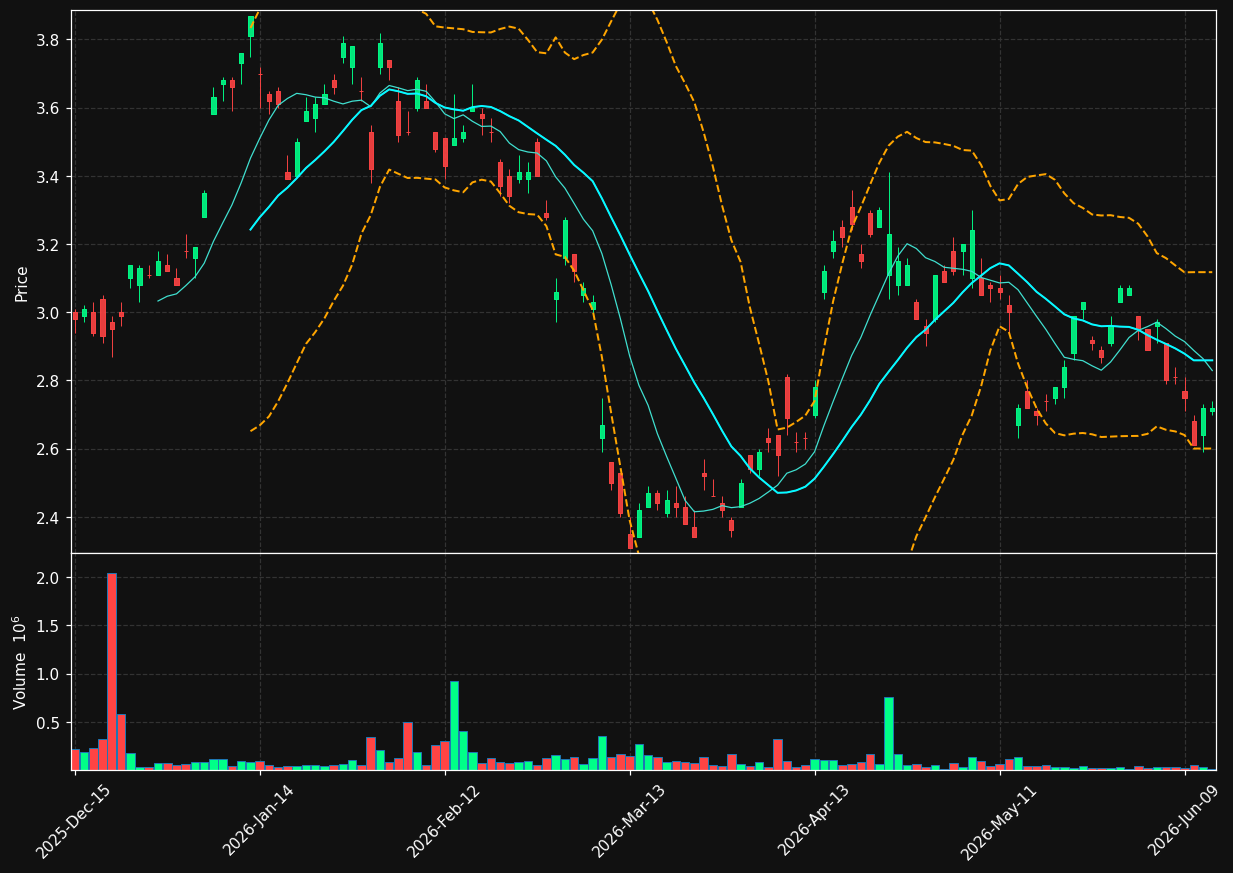Screen dimensions: 1233x873
Task: Click the 2026-Feb-12 date label
Action: [443, 819]
